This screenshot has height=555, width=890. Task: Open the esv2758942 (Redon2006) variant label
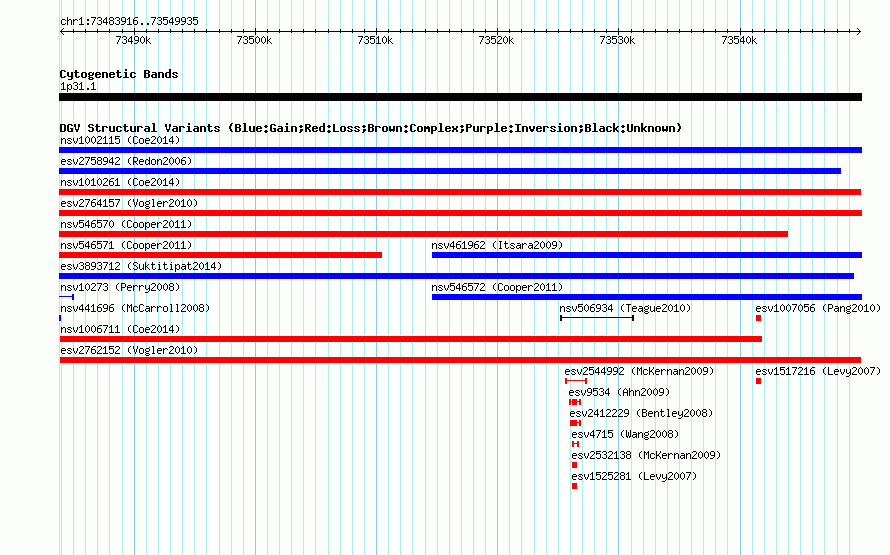point(126,161)
